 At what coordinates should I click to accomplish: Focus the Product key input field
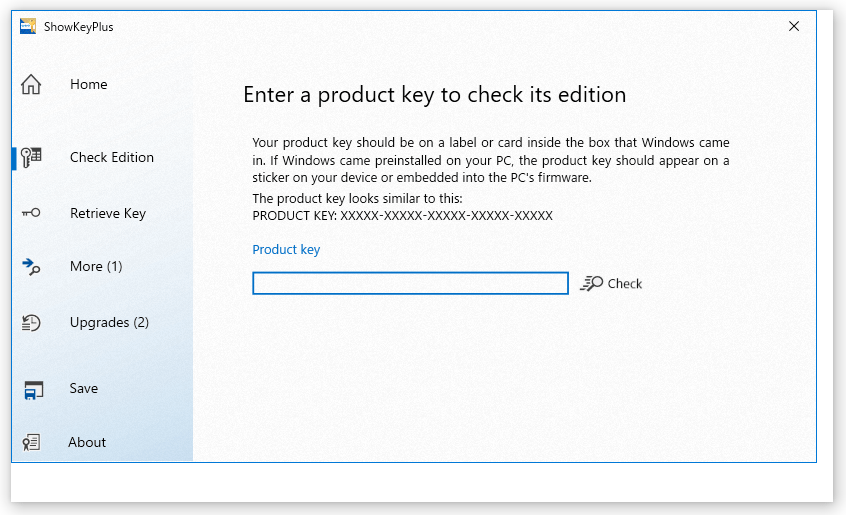[x=410, y=283]
